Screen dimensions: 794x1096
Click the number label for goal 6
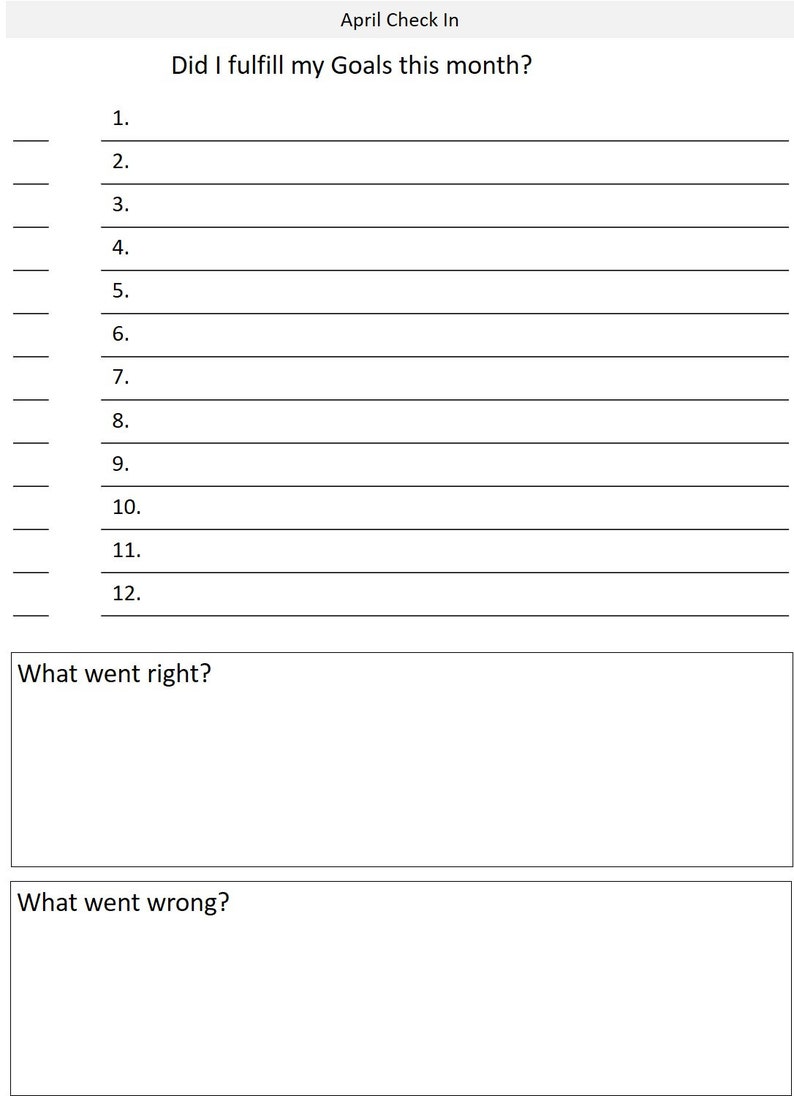tap(120, 334)
